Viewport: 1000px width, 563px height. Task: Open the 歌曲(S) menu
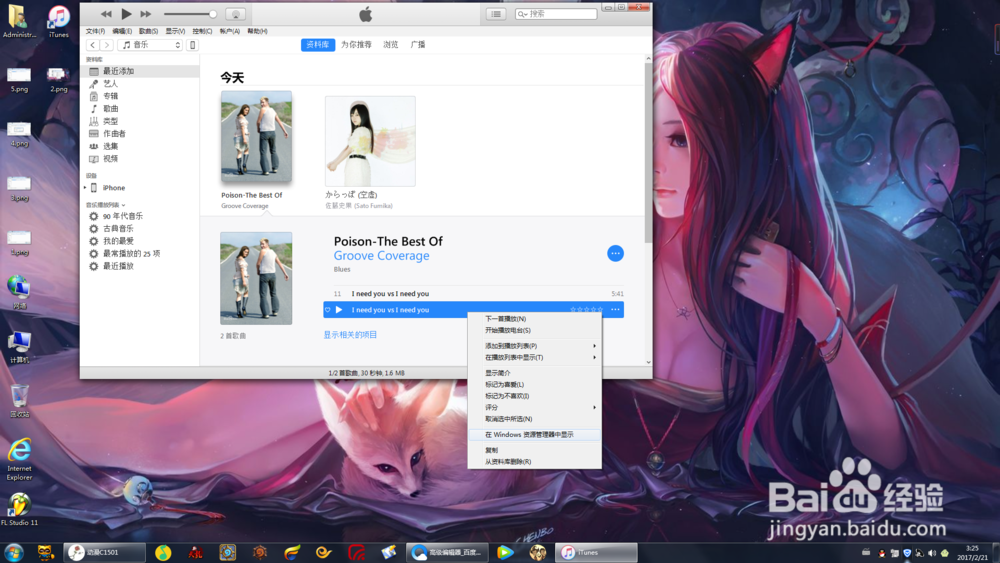(148, 31)
